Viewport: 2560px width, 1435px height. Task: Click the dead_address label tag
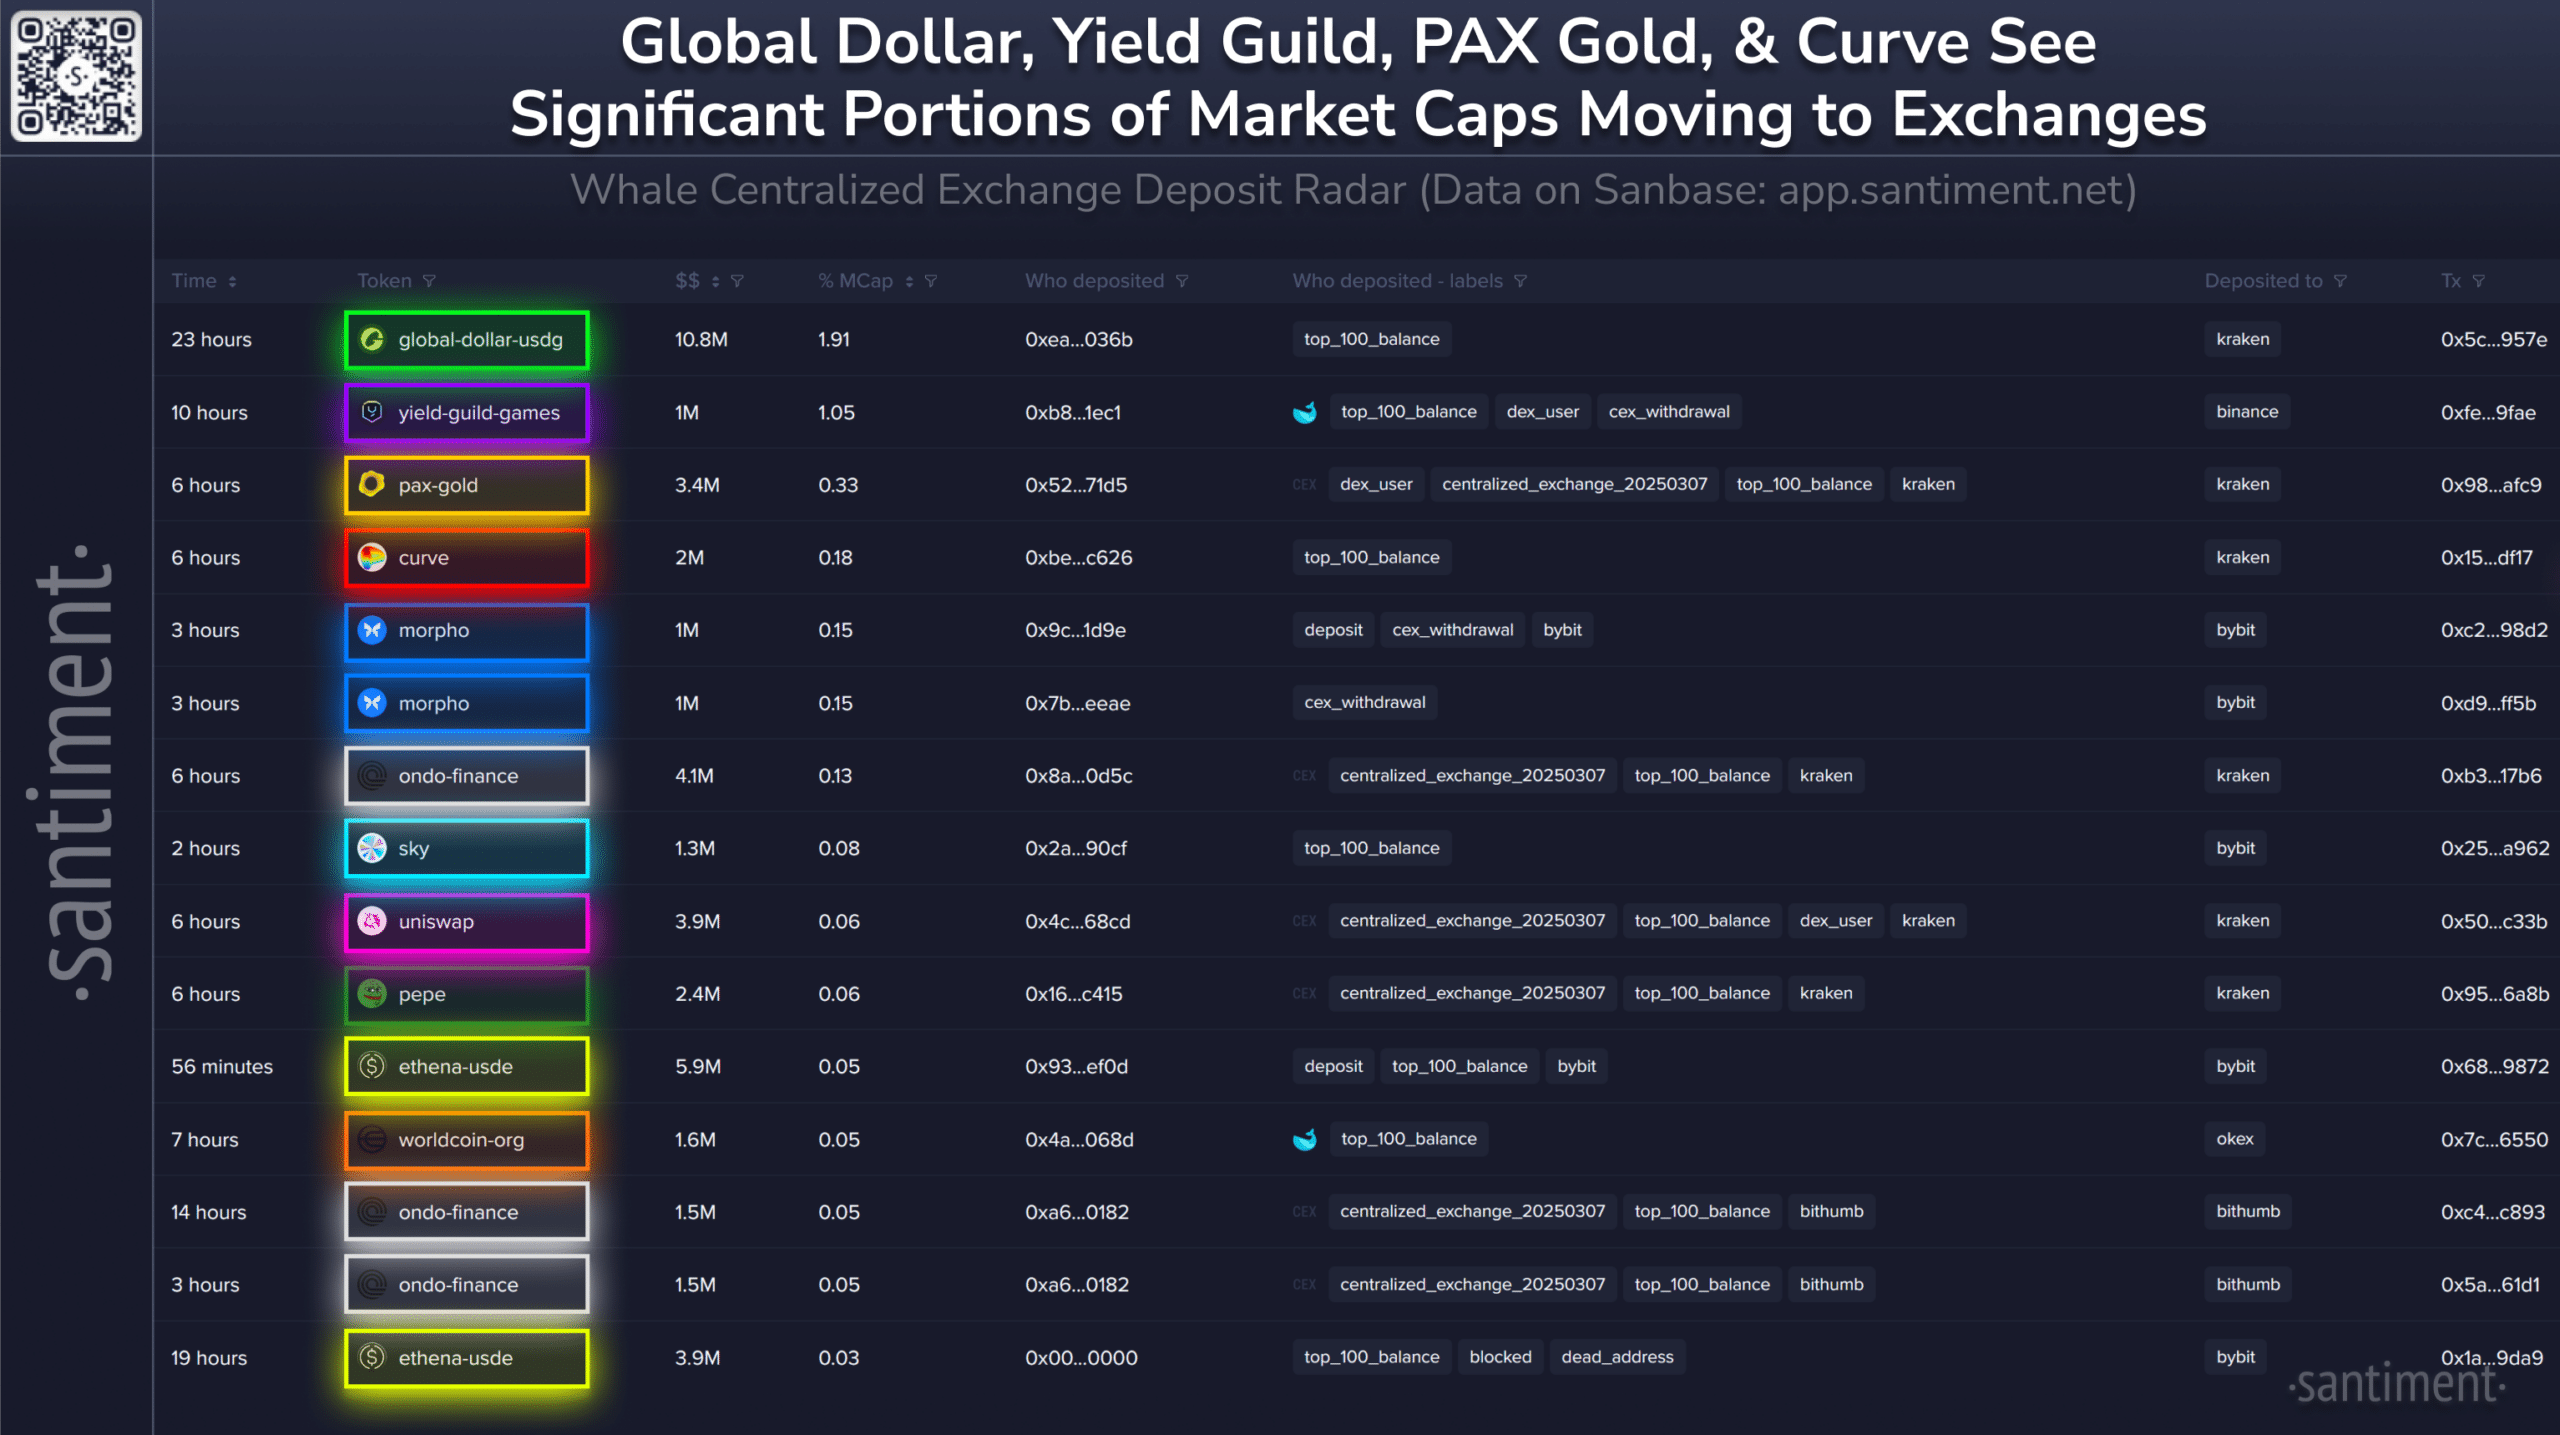(1616, 1356)
